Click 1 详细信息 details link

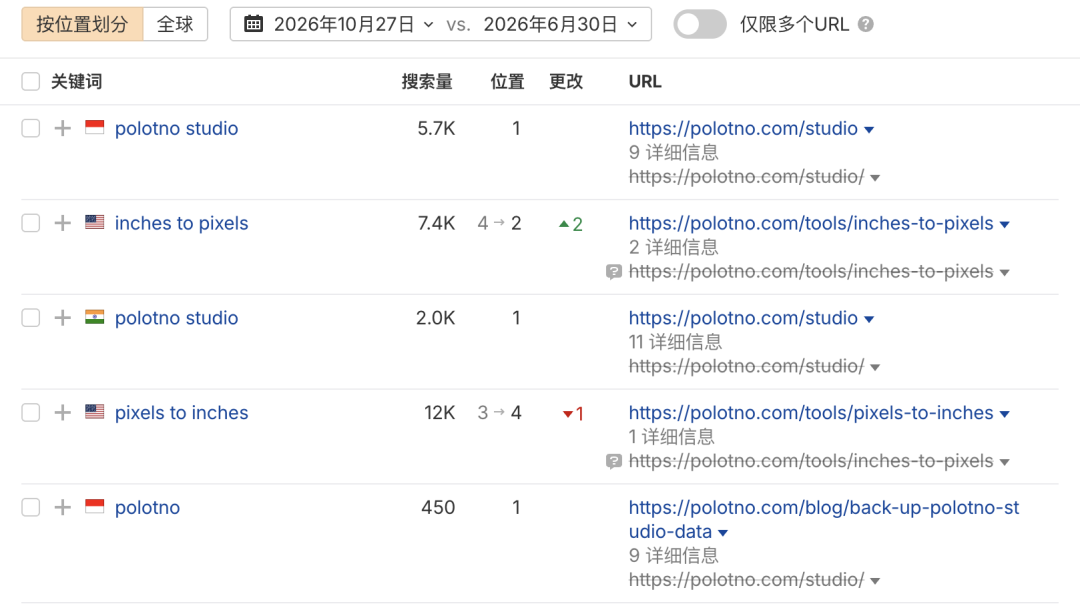(672, 437)
